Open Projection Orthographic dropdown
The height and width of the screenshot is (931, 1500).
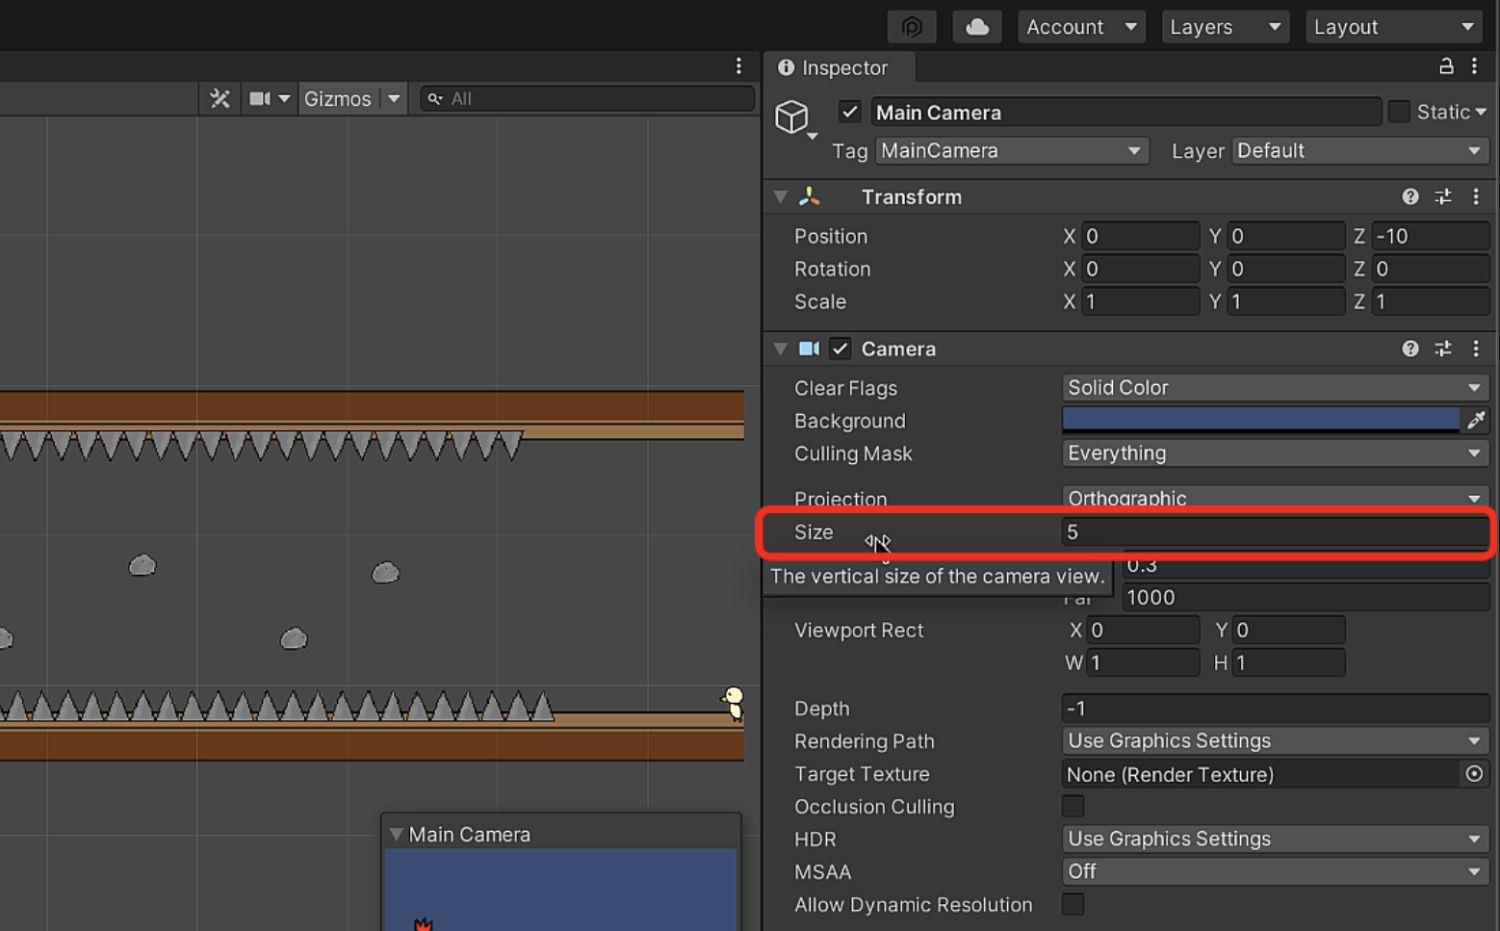(x=1275, y=498)
